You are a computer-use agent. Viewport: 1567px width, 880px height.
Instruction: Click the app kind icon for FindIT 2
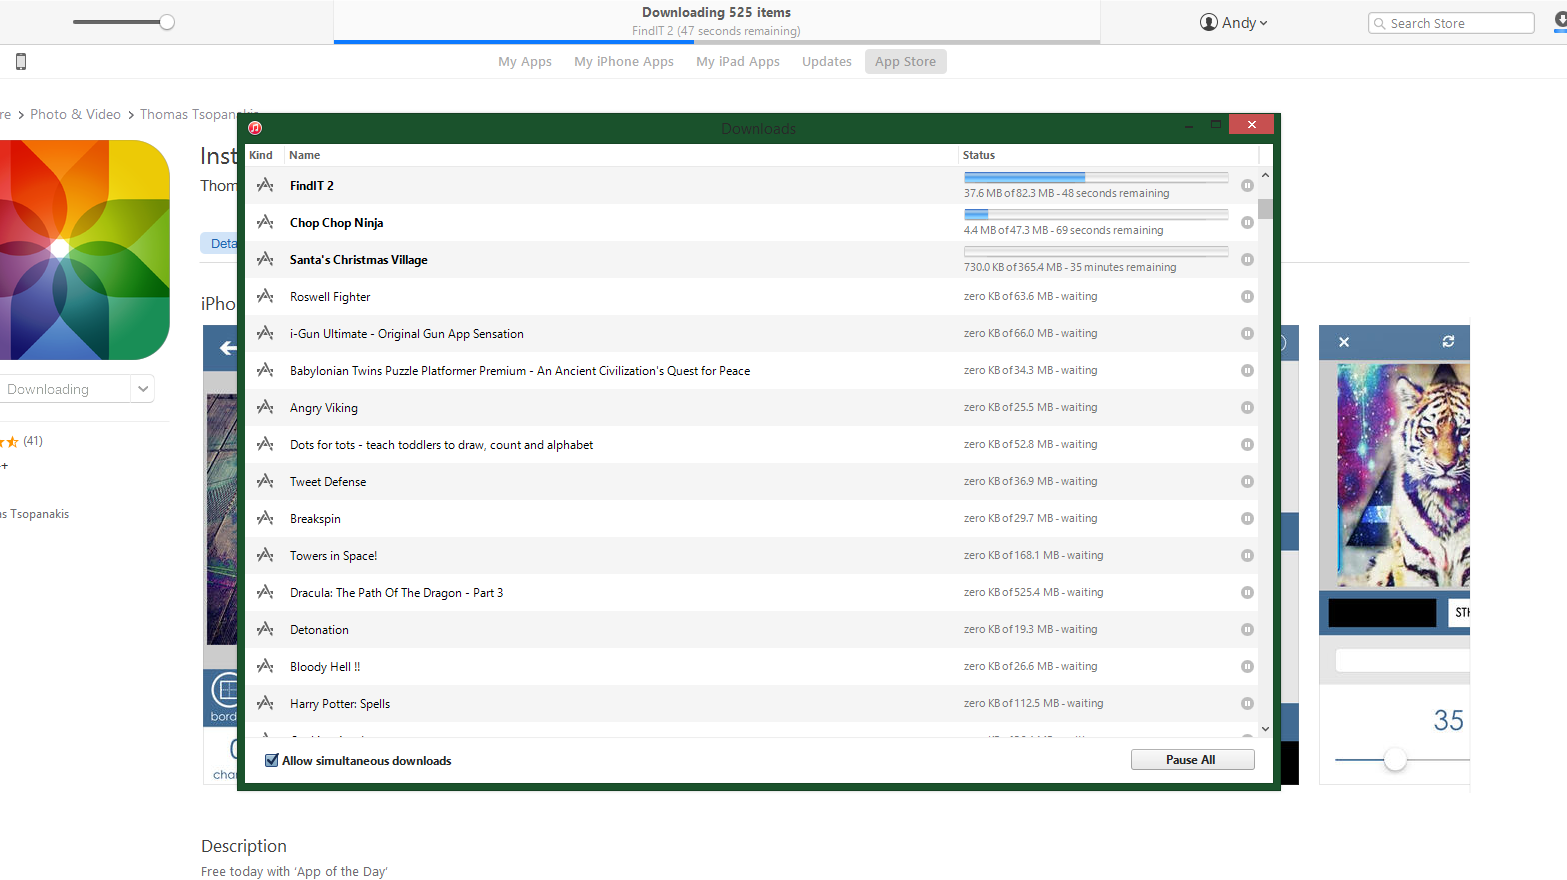pos(265,185)
